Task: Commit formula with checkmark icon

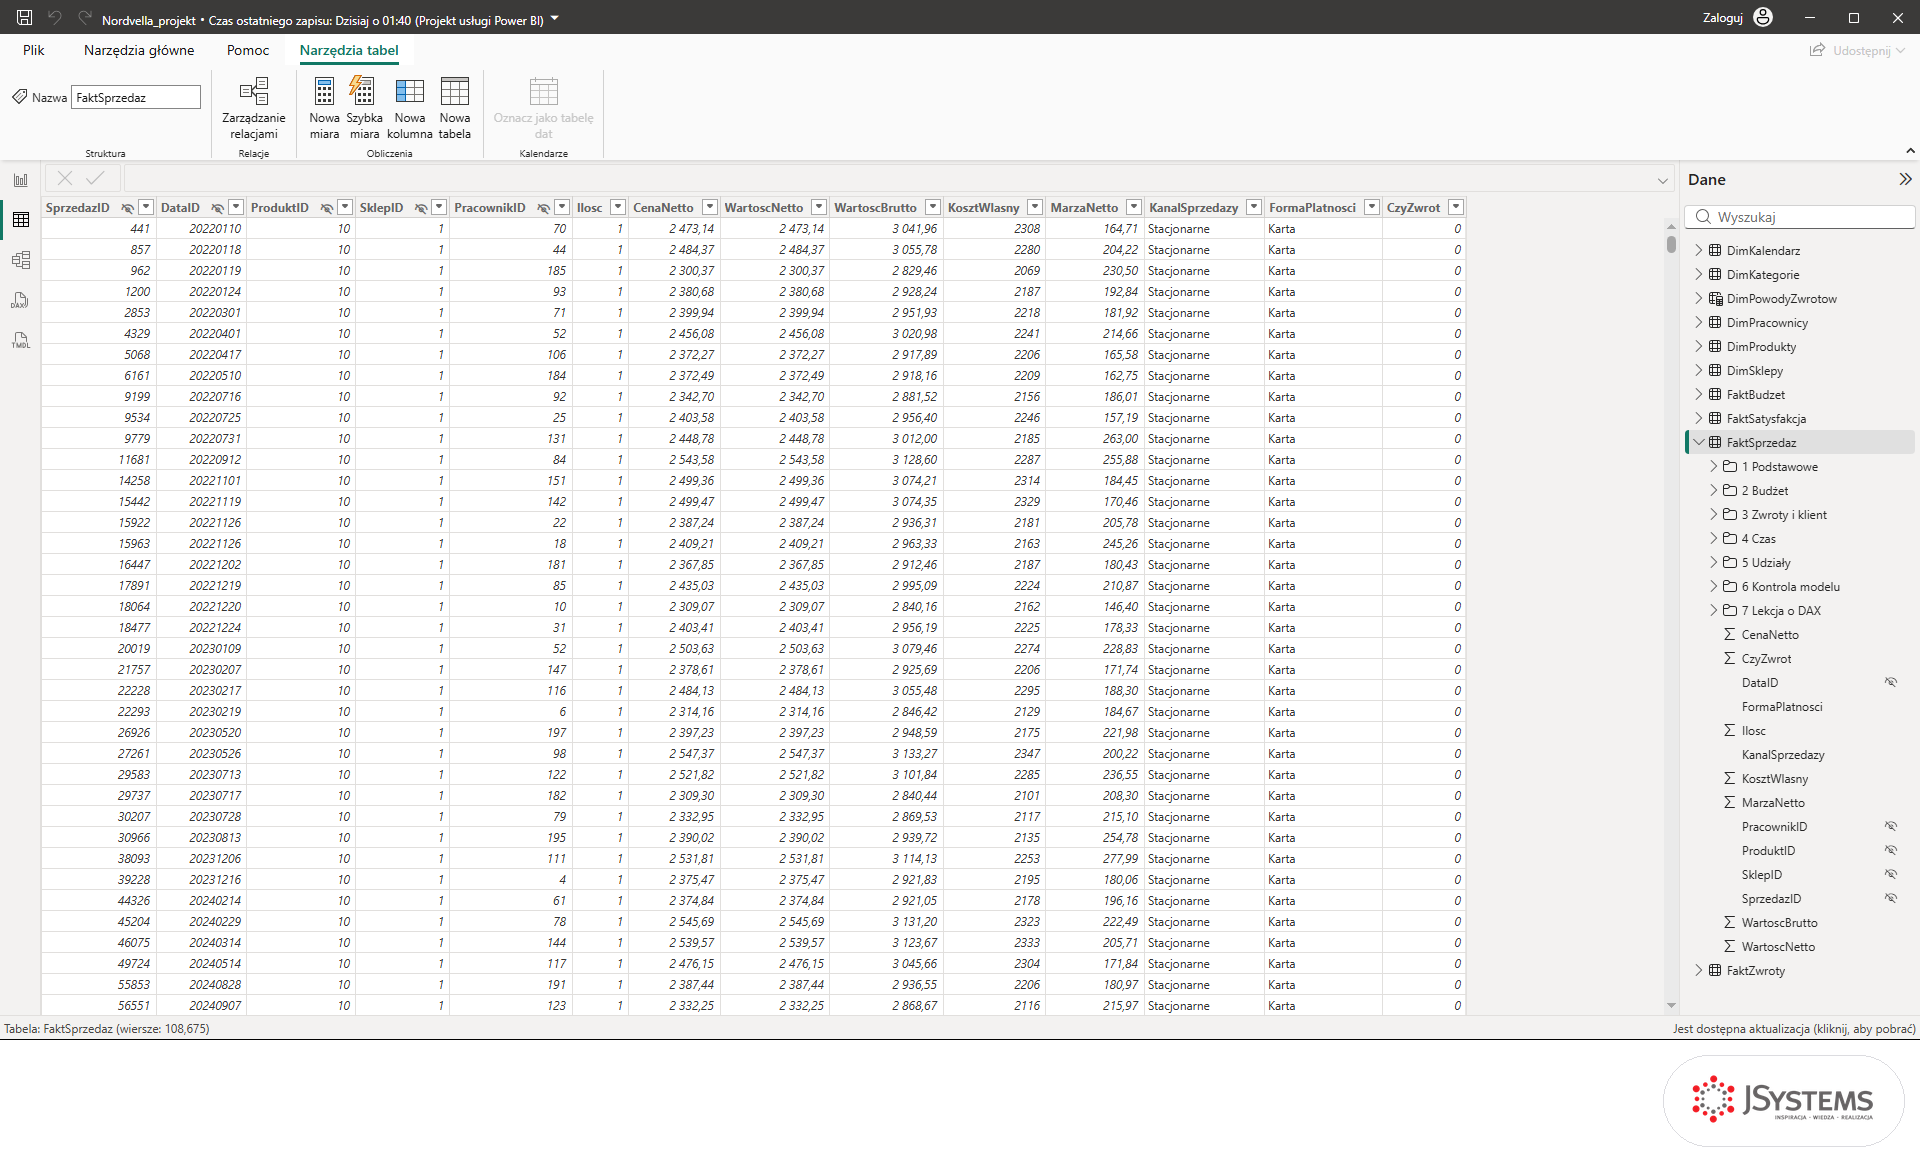Action: (x=95, y=178)
